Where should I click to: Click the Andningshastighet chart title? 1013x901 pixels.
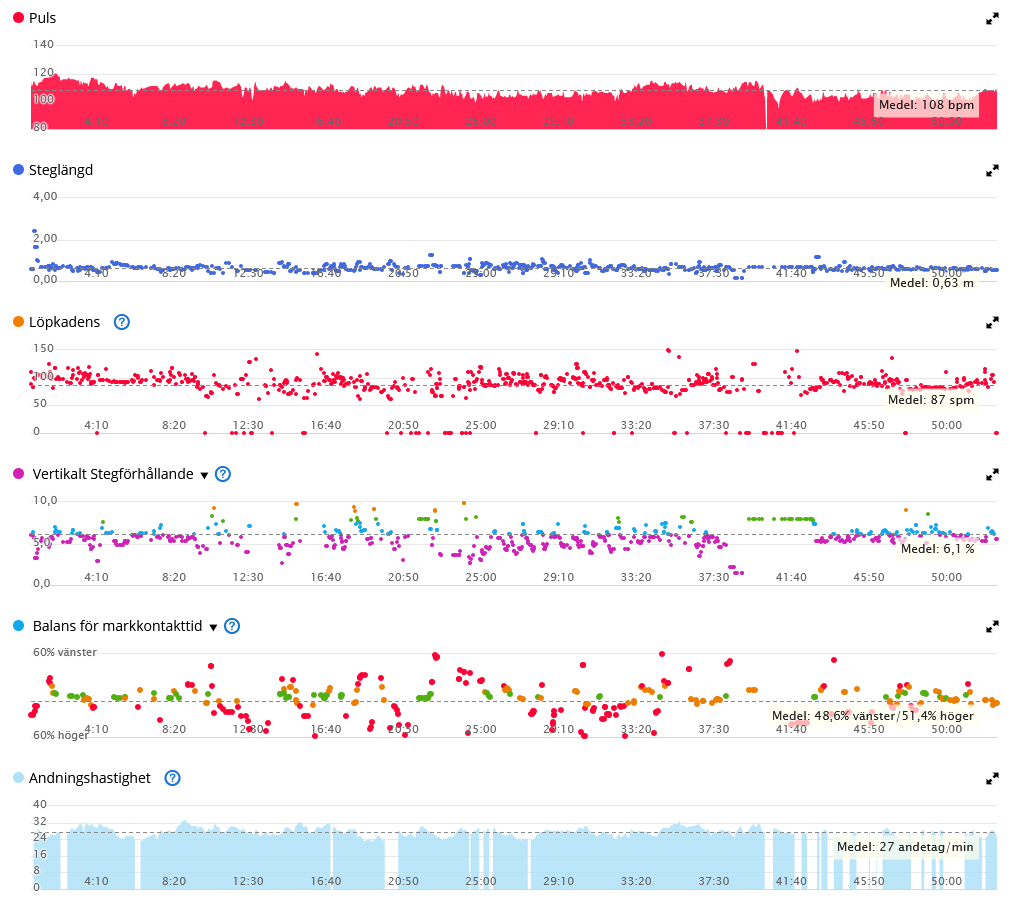[90, 778]
